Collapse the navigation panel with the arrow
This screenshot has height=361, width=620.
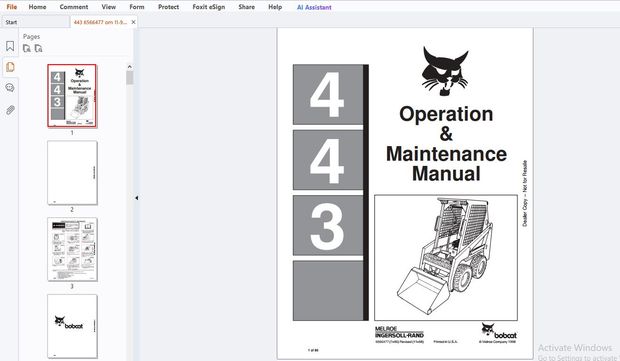[136, 198]
